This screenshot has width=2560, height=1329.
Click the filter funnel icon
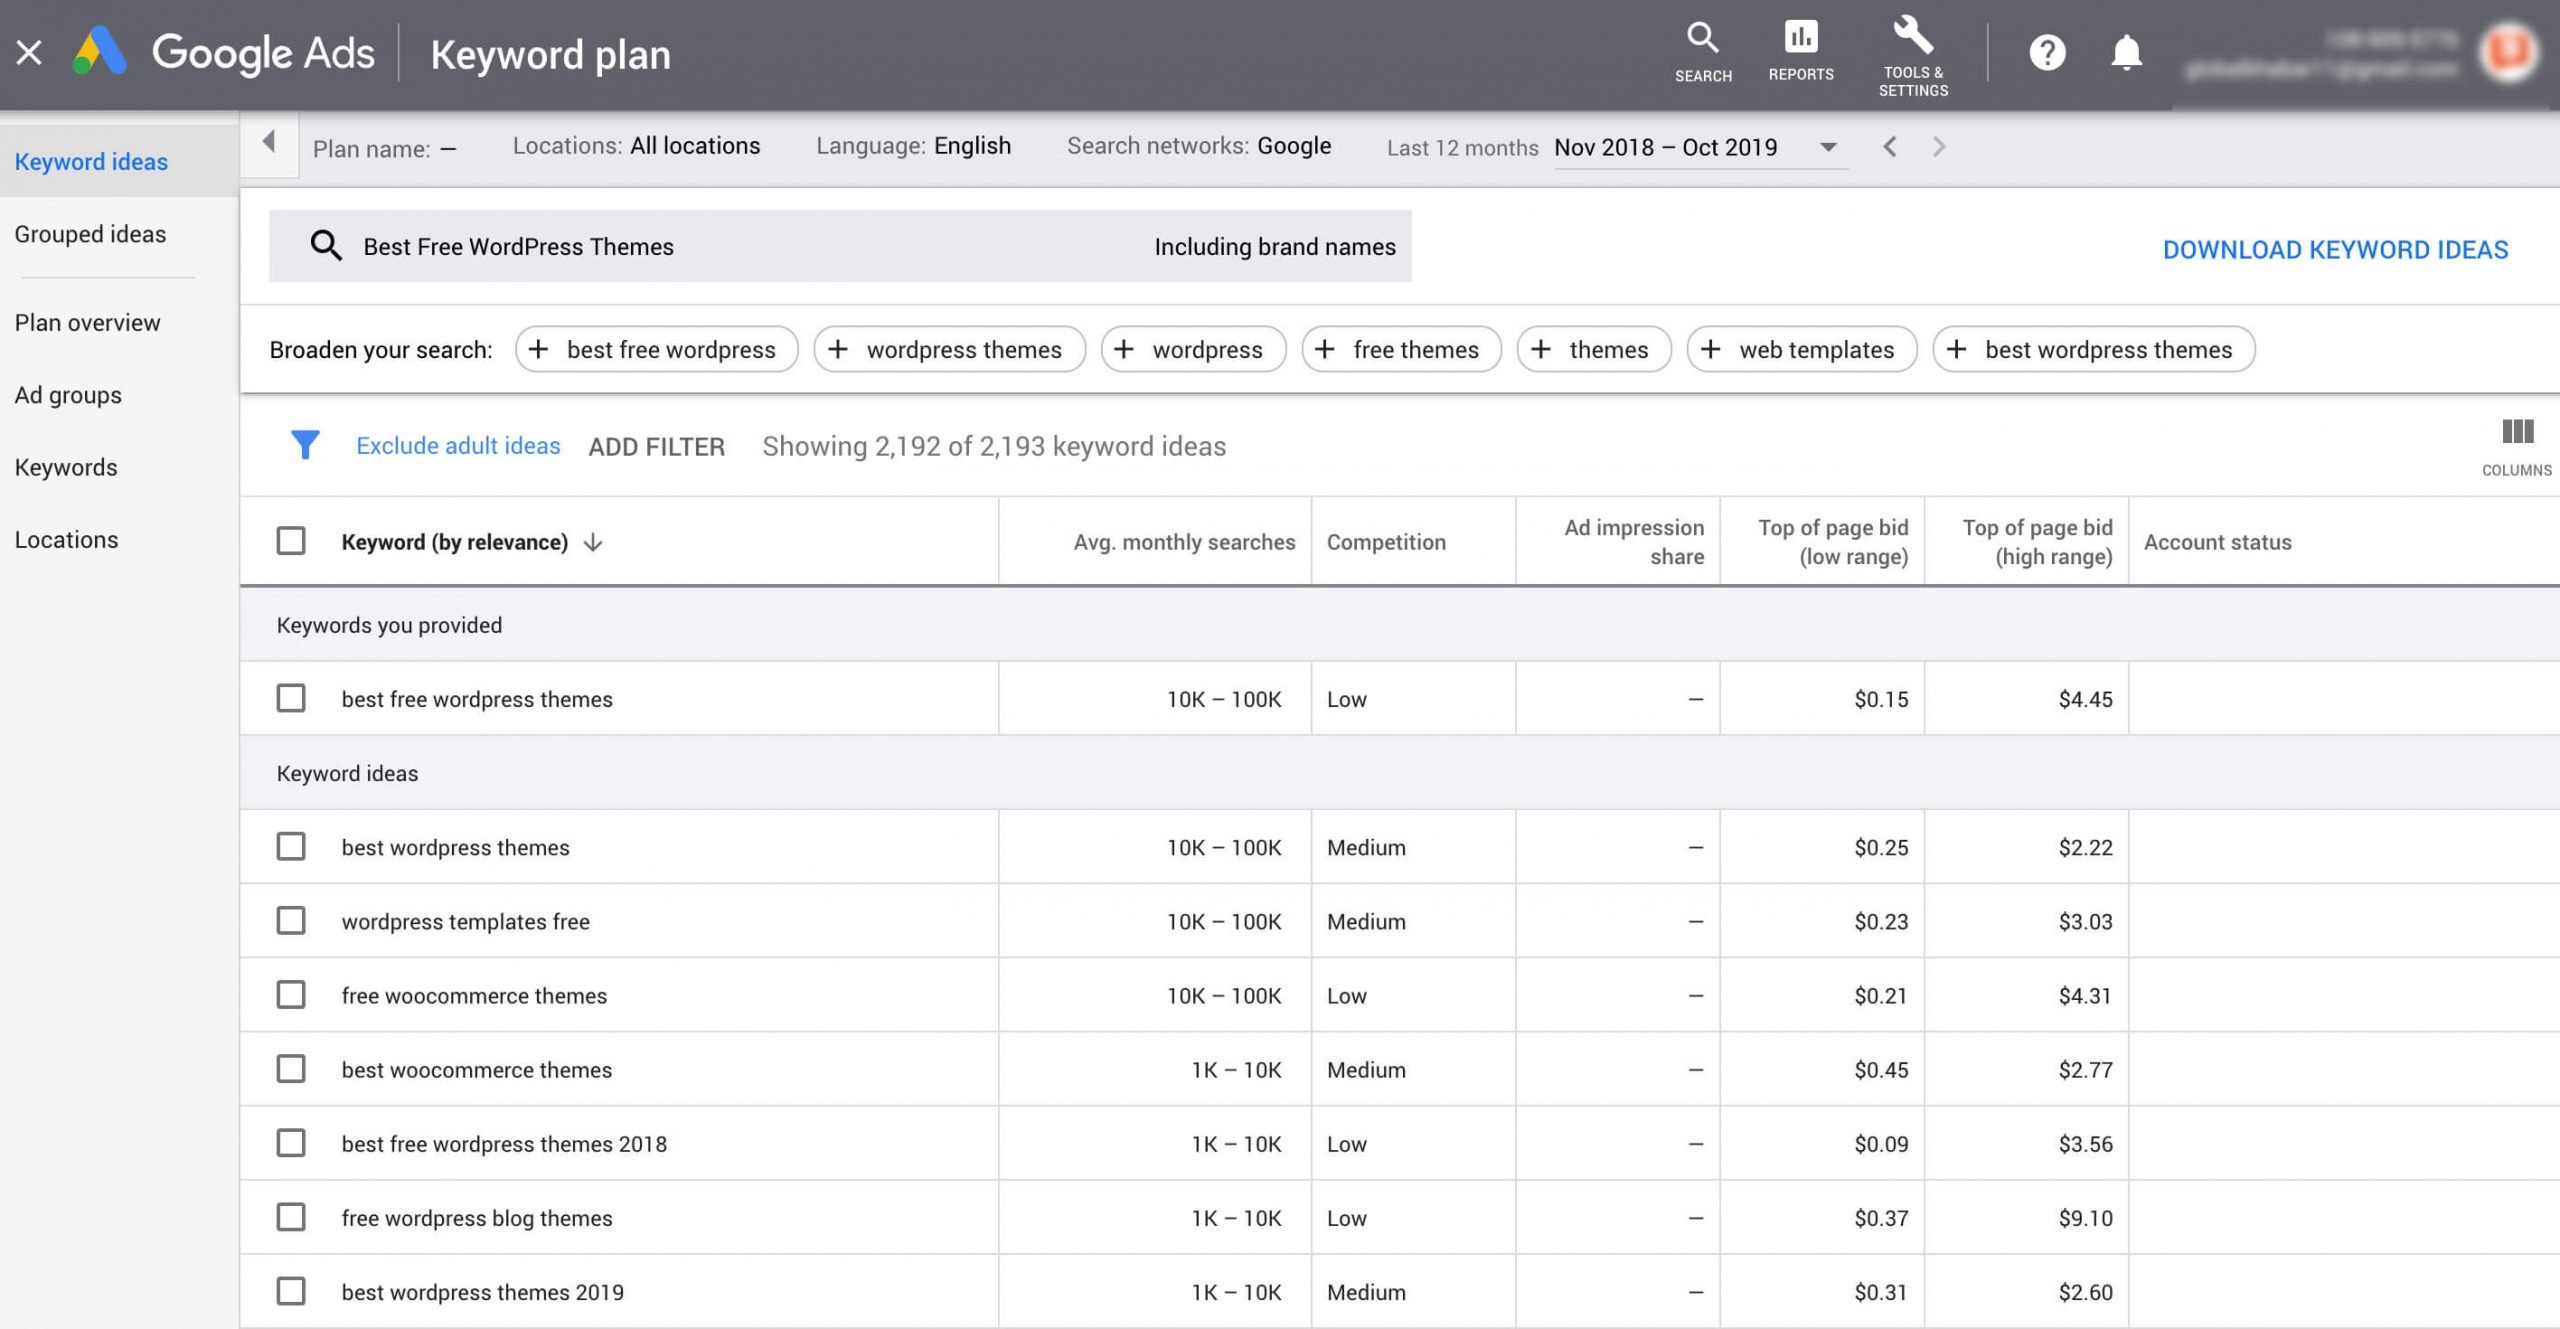point(305,445)
